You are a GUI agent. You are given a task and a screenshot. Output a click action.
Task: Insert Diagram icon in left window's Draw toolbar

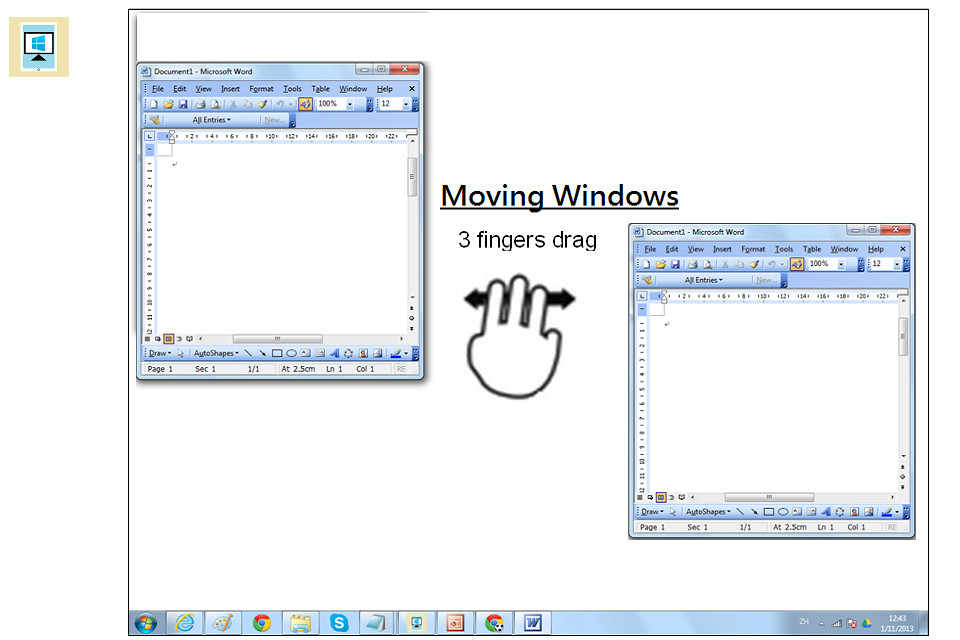point(348,353)
